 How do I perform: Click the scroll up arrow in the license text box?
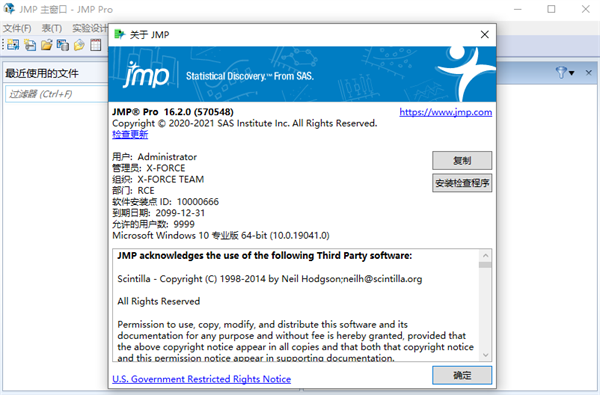485,255
